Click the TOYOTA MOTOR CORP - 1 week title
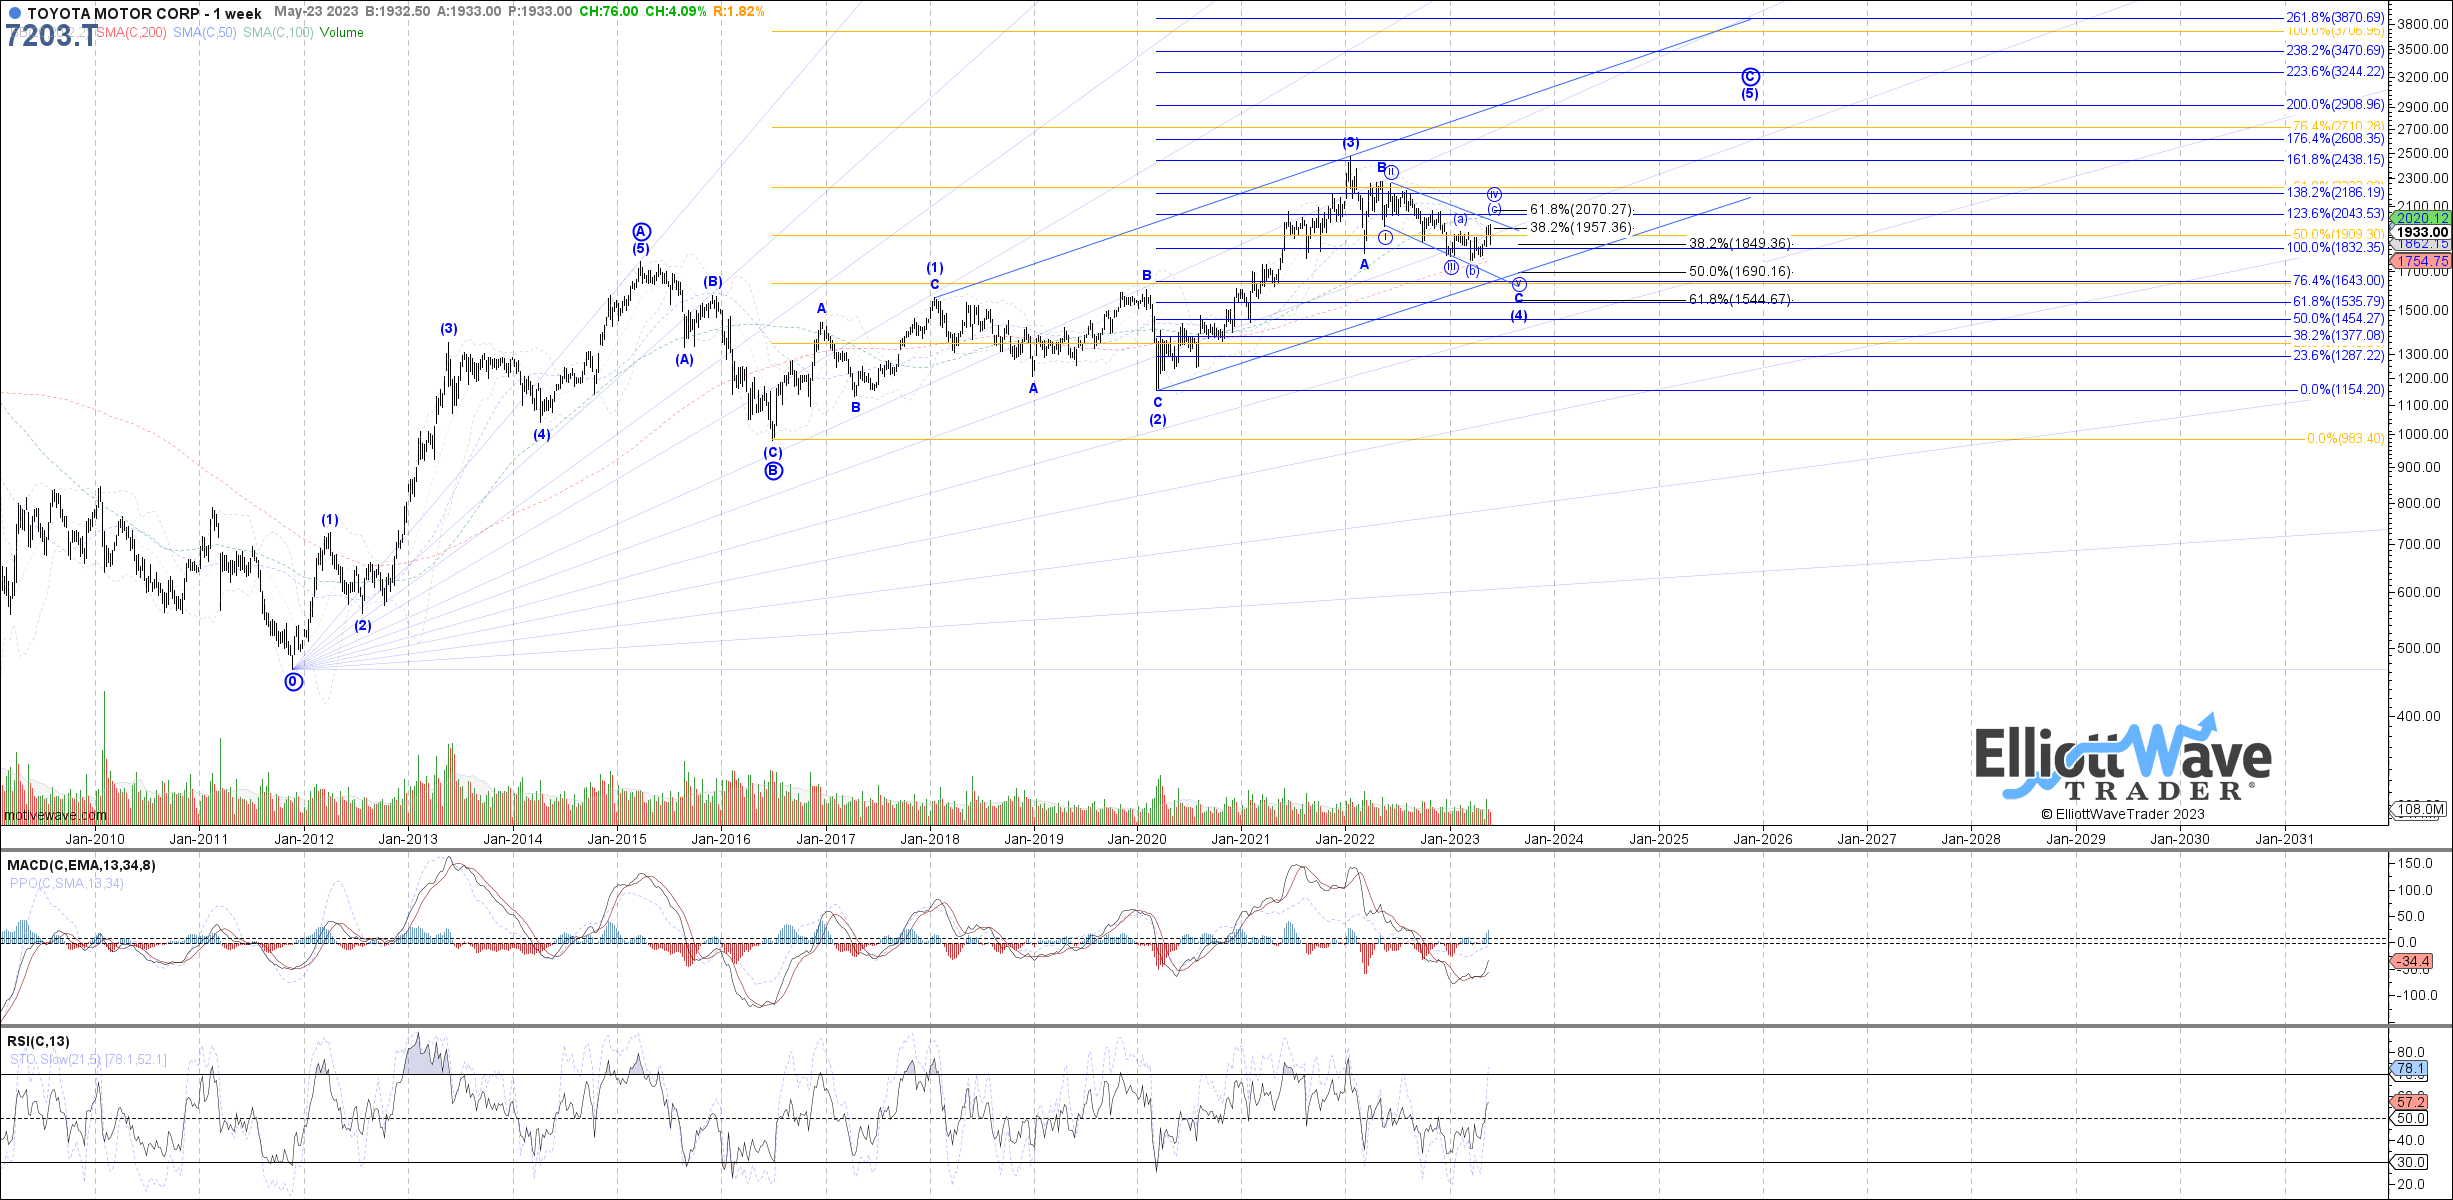Viewport: 2453px width, 1200px height. click(x=144, y=14)
